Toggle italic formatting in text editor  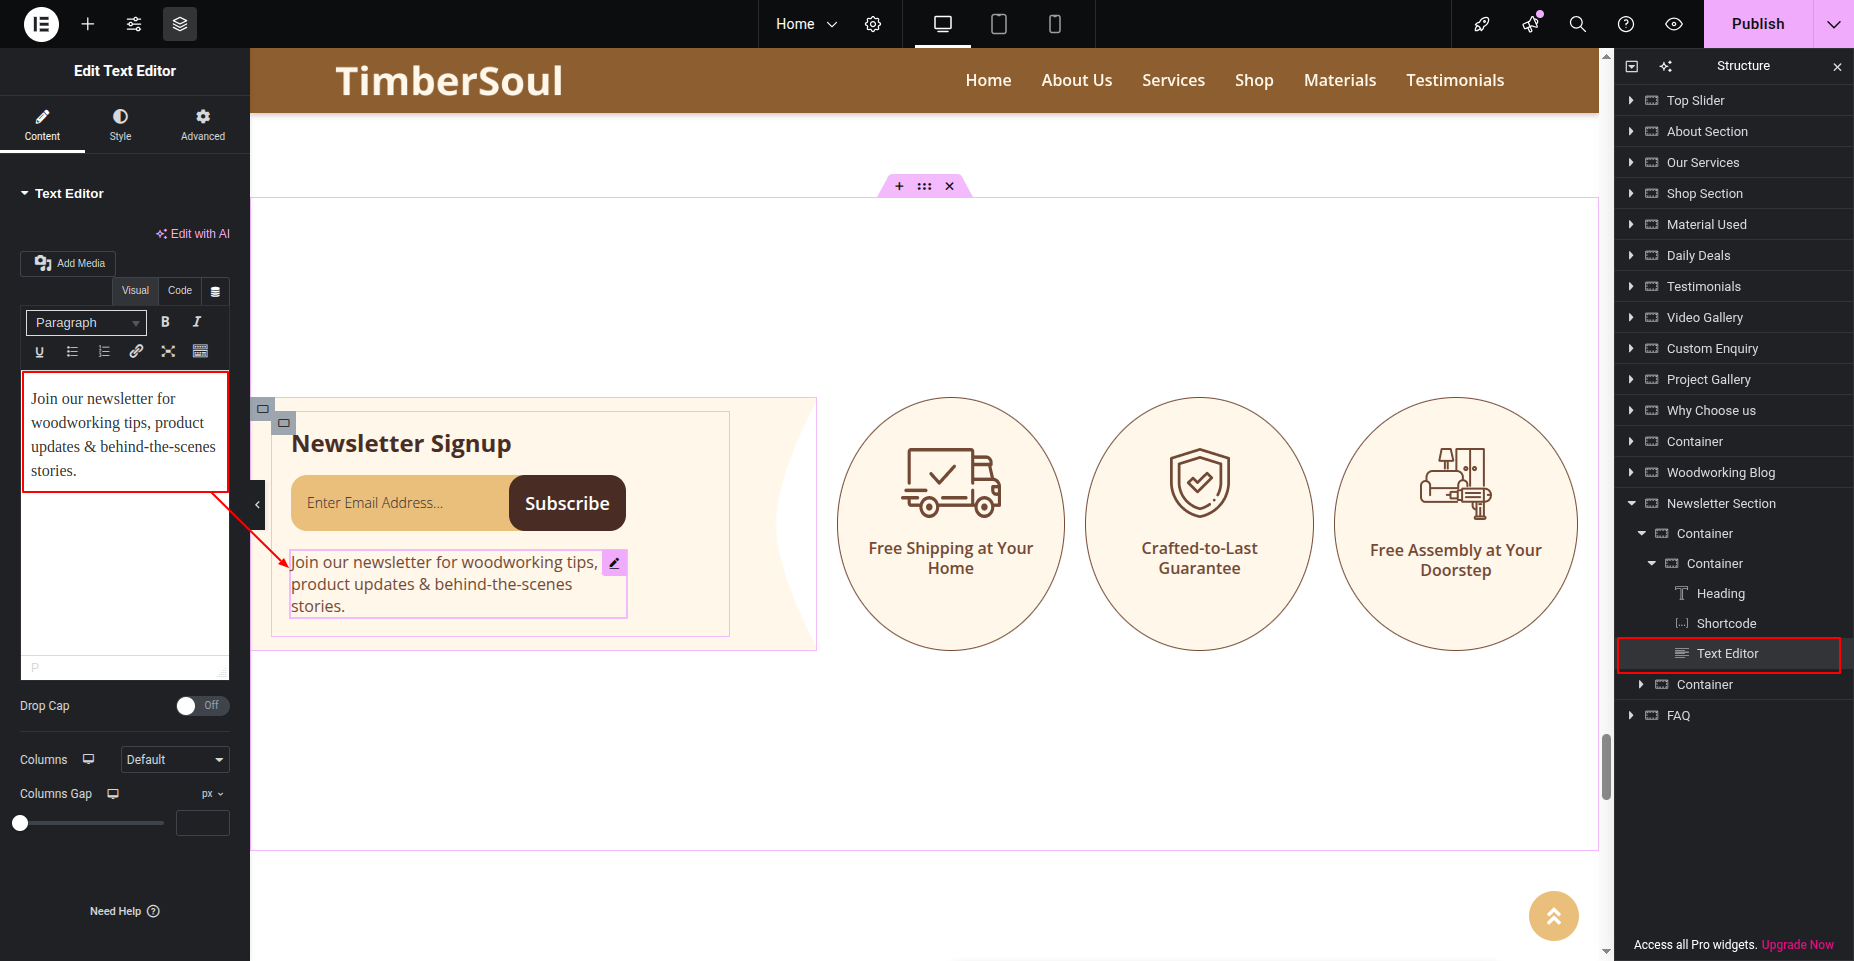point(197,322)
